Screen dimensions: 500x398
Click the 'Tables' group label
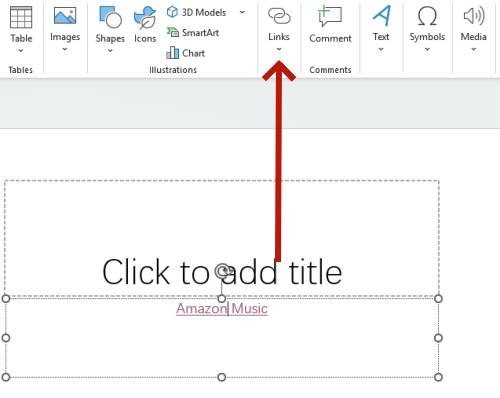21,70
